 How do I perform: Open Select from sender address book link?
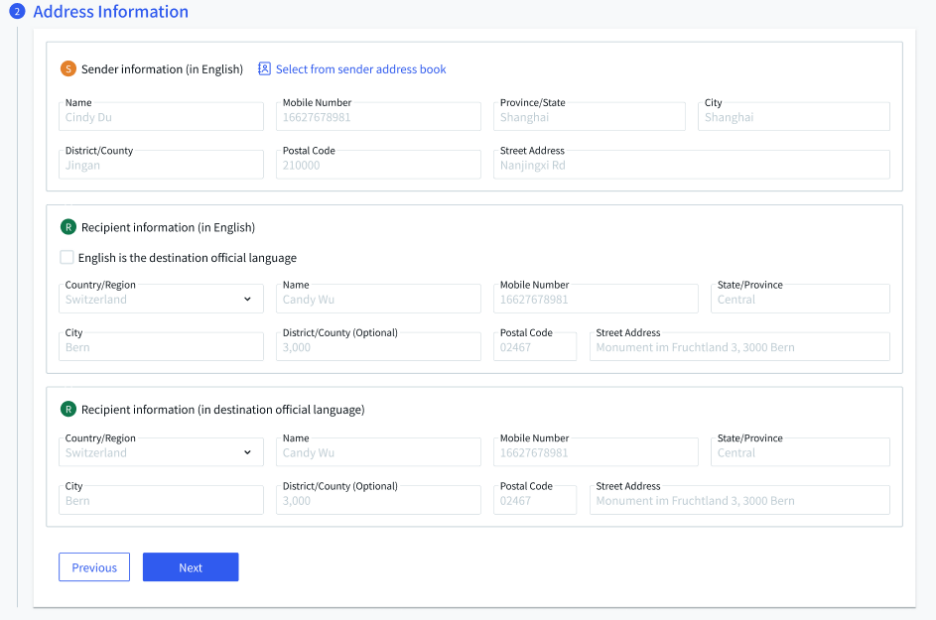pos(360,69)
